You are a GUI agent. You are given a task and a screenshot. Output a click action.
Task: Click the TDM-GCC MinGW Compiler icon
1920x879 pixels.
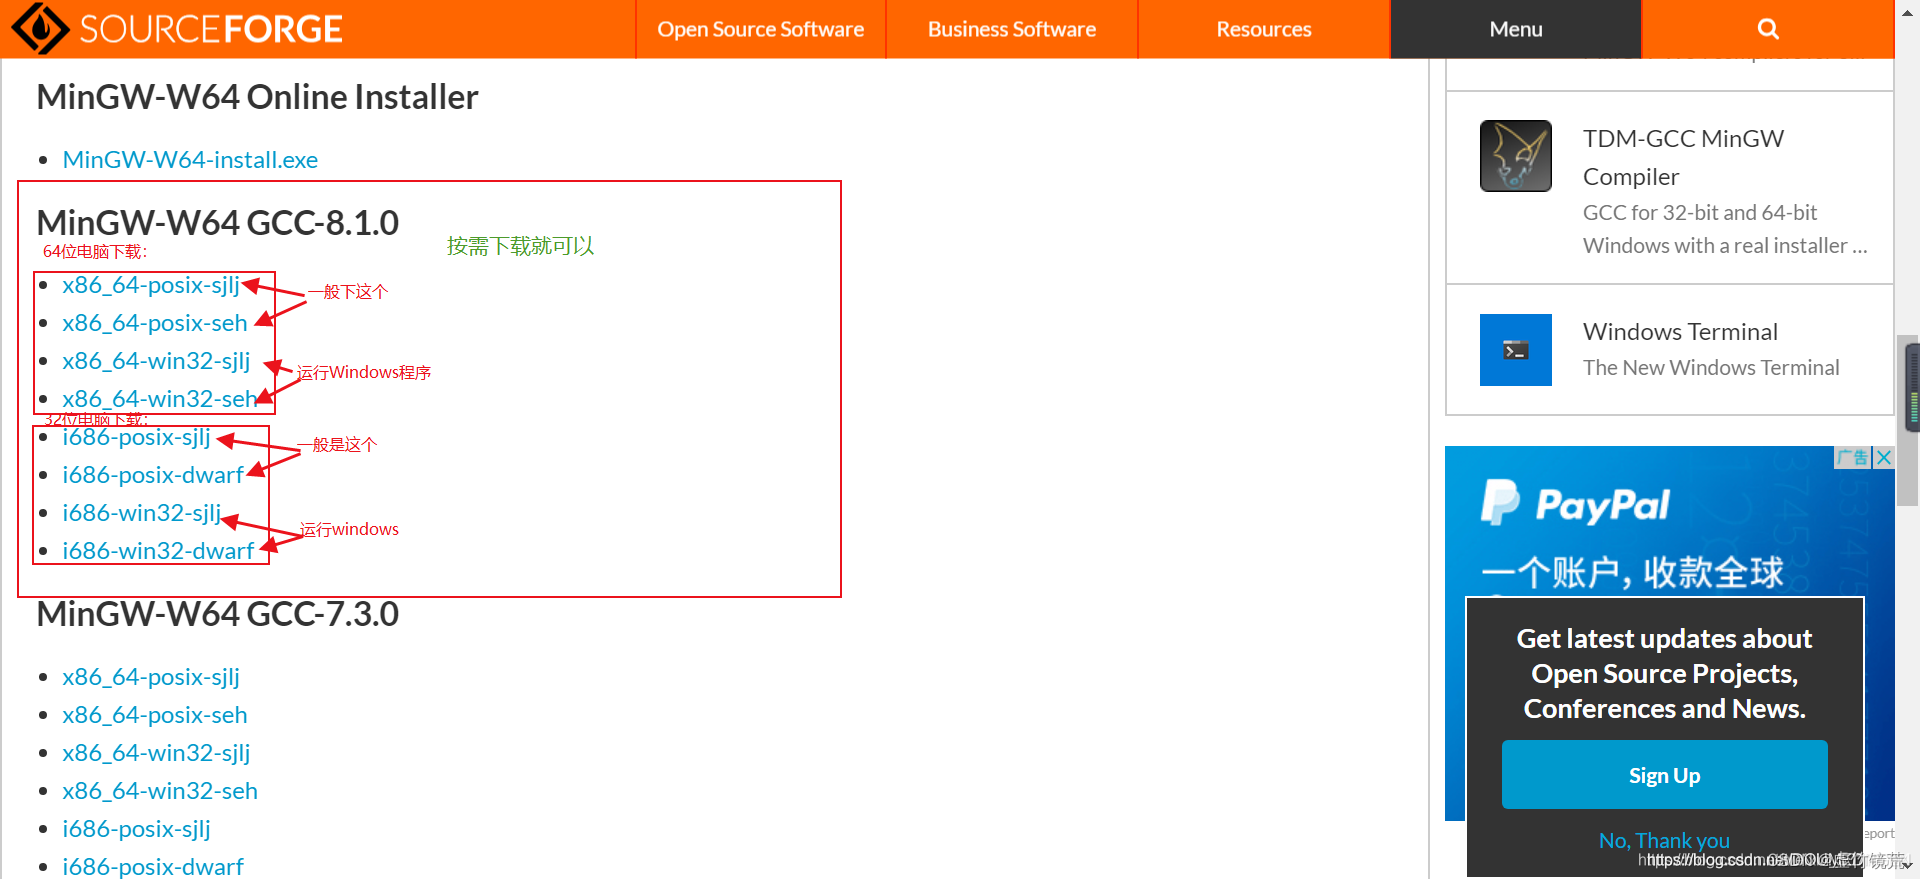(1516, 156)
